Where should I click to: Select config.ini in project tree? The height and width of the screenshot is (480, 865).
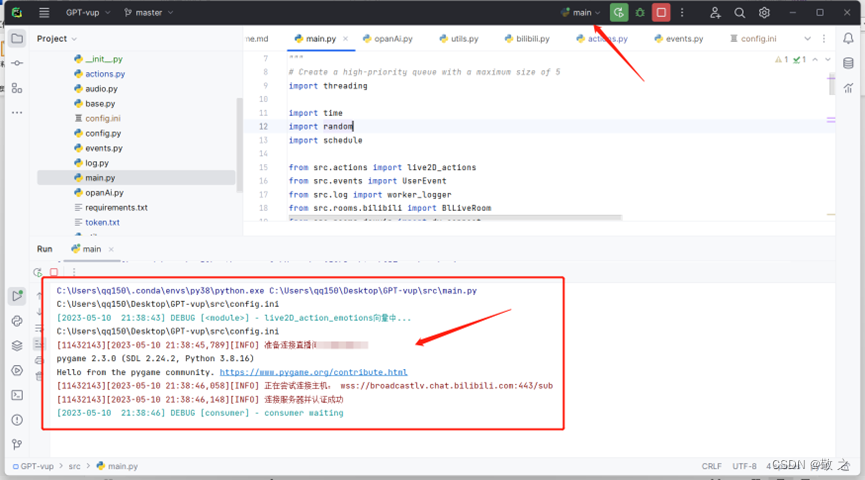click(x=98, y=118)
